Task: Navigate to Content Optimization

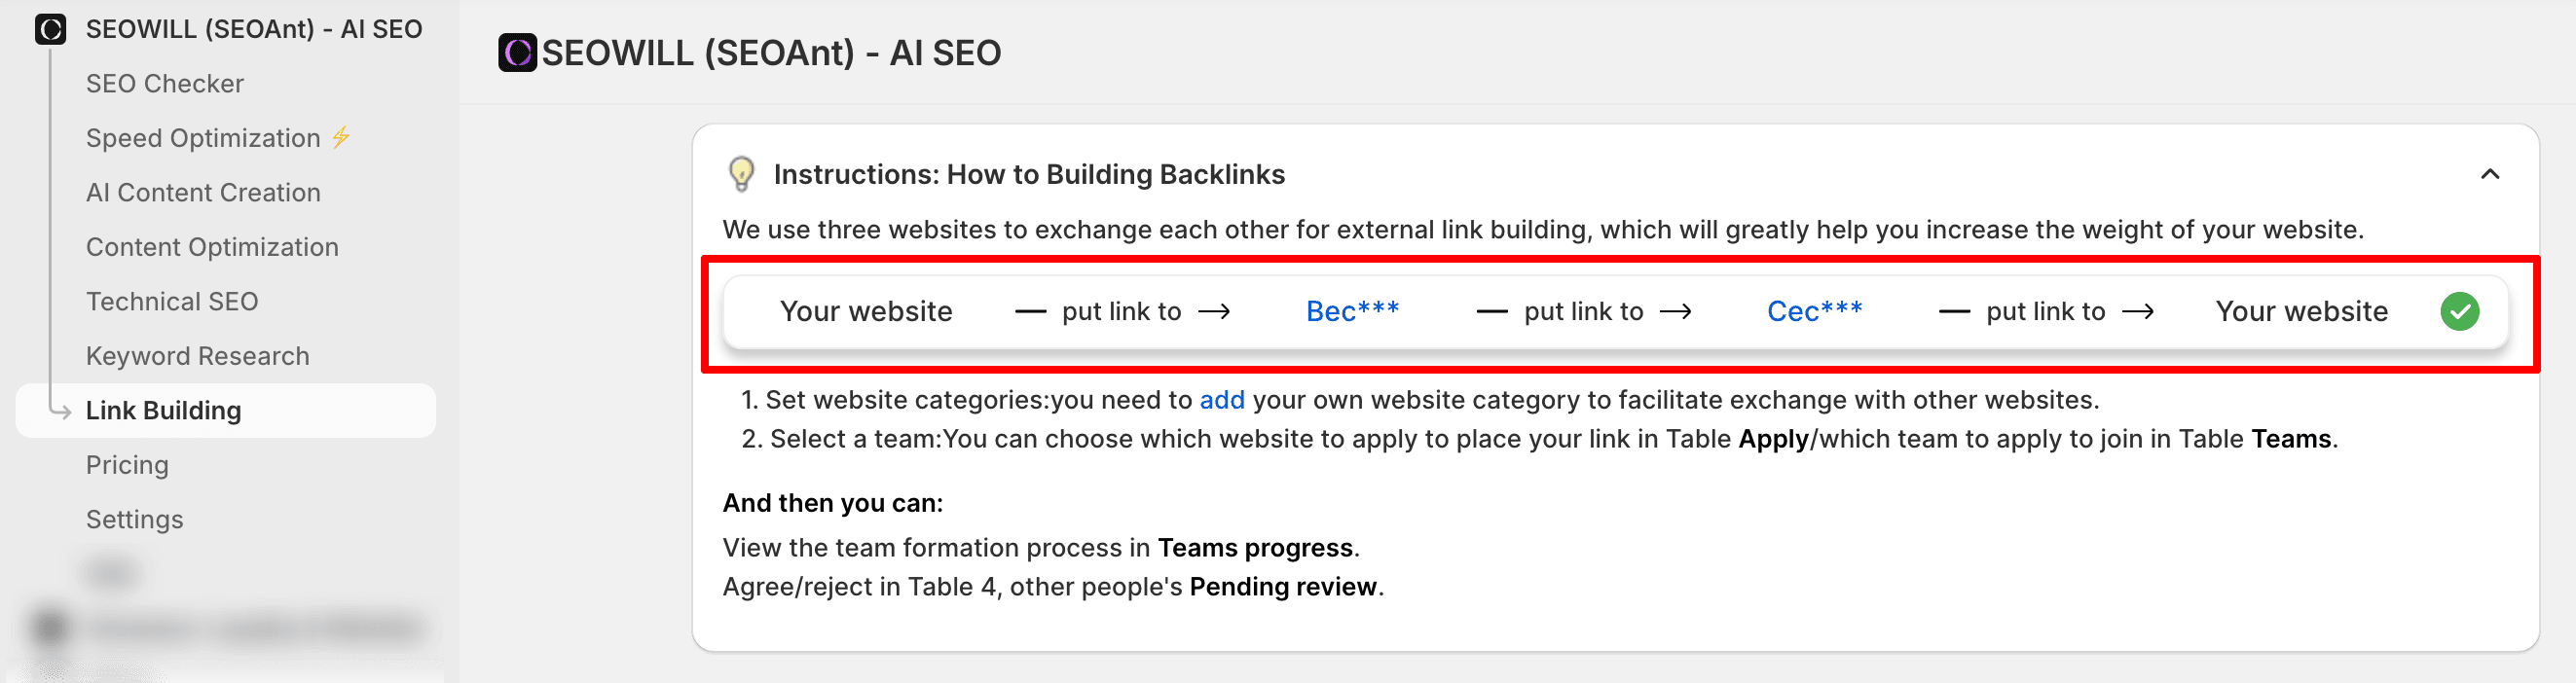Action: [212, 247]
